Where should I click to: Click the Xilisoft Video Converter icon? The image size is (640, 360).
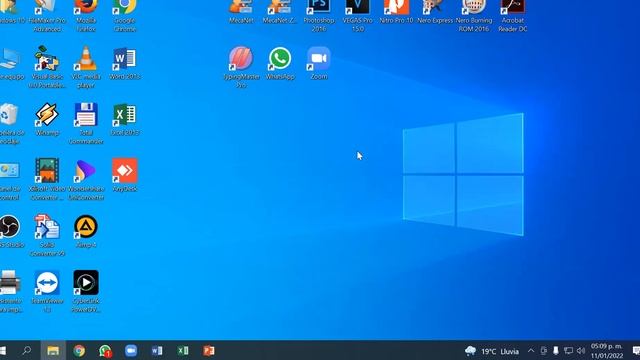coord(47,179)
